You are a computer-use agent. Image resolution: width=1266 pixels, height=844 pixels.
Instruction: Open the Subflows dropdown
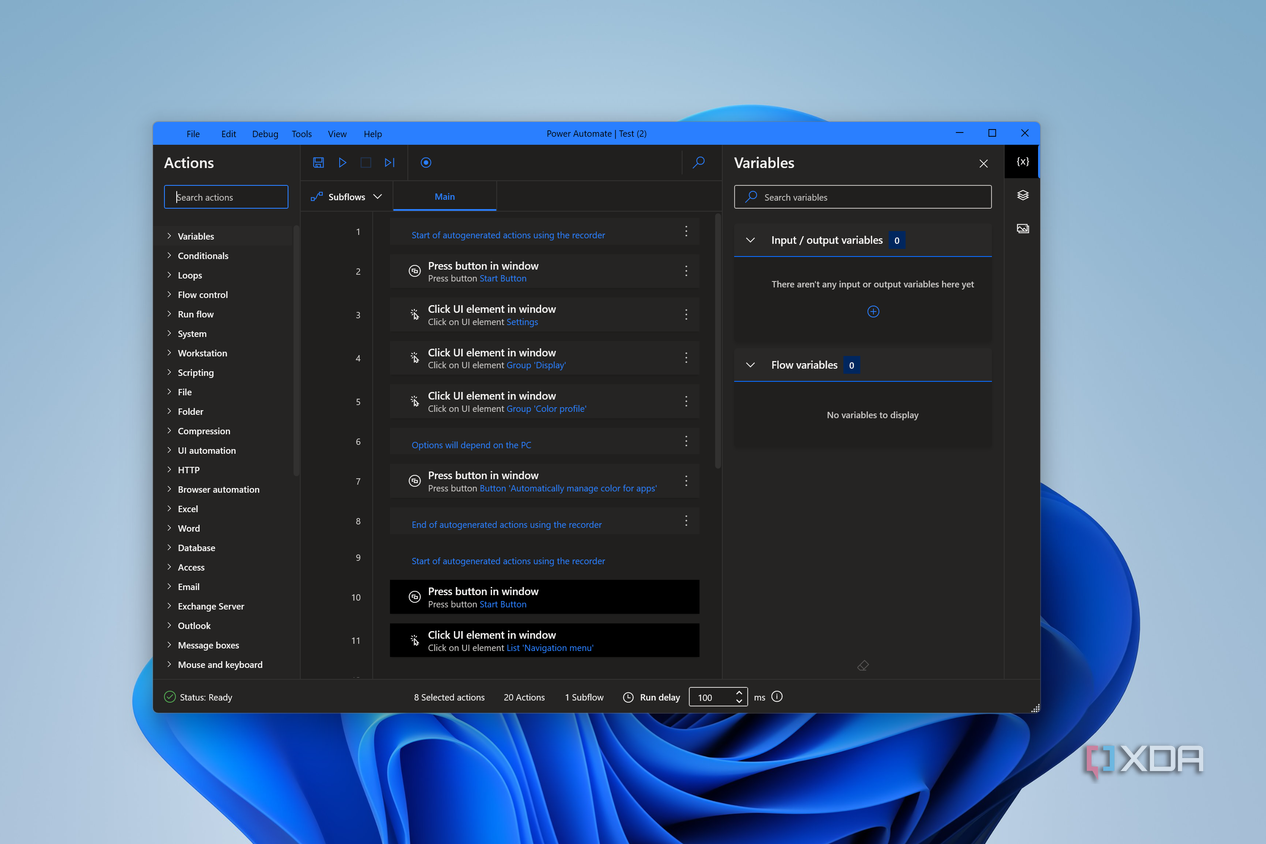click(347, 197)
